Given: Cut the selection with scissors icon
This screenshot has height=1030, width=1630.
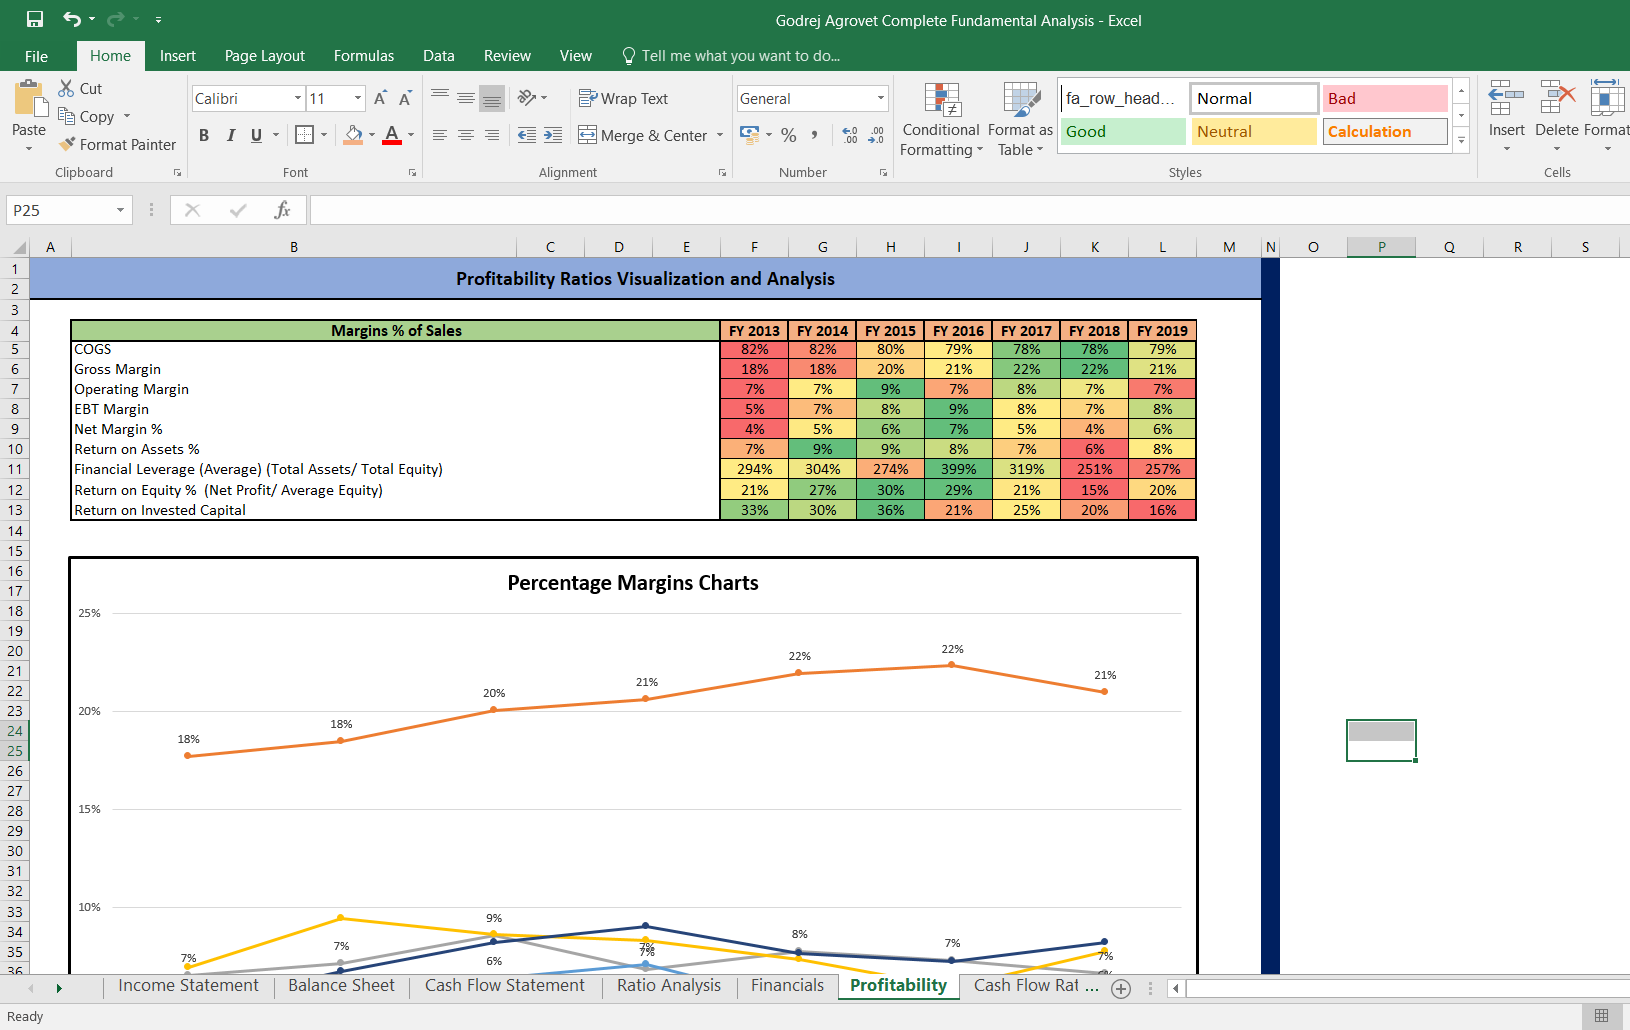Looking at the screenshot, I should 67,88.
